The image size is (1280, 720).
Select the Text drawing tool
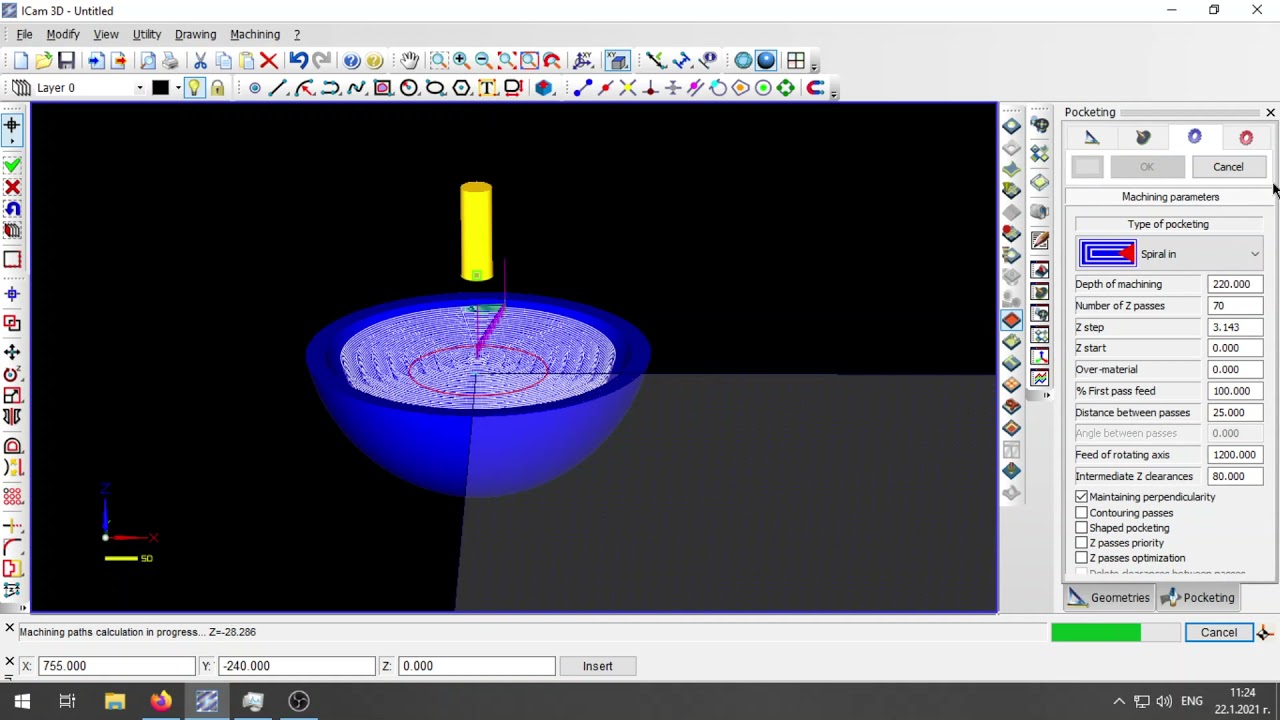[487, 88]
